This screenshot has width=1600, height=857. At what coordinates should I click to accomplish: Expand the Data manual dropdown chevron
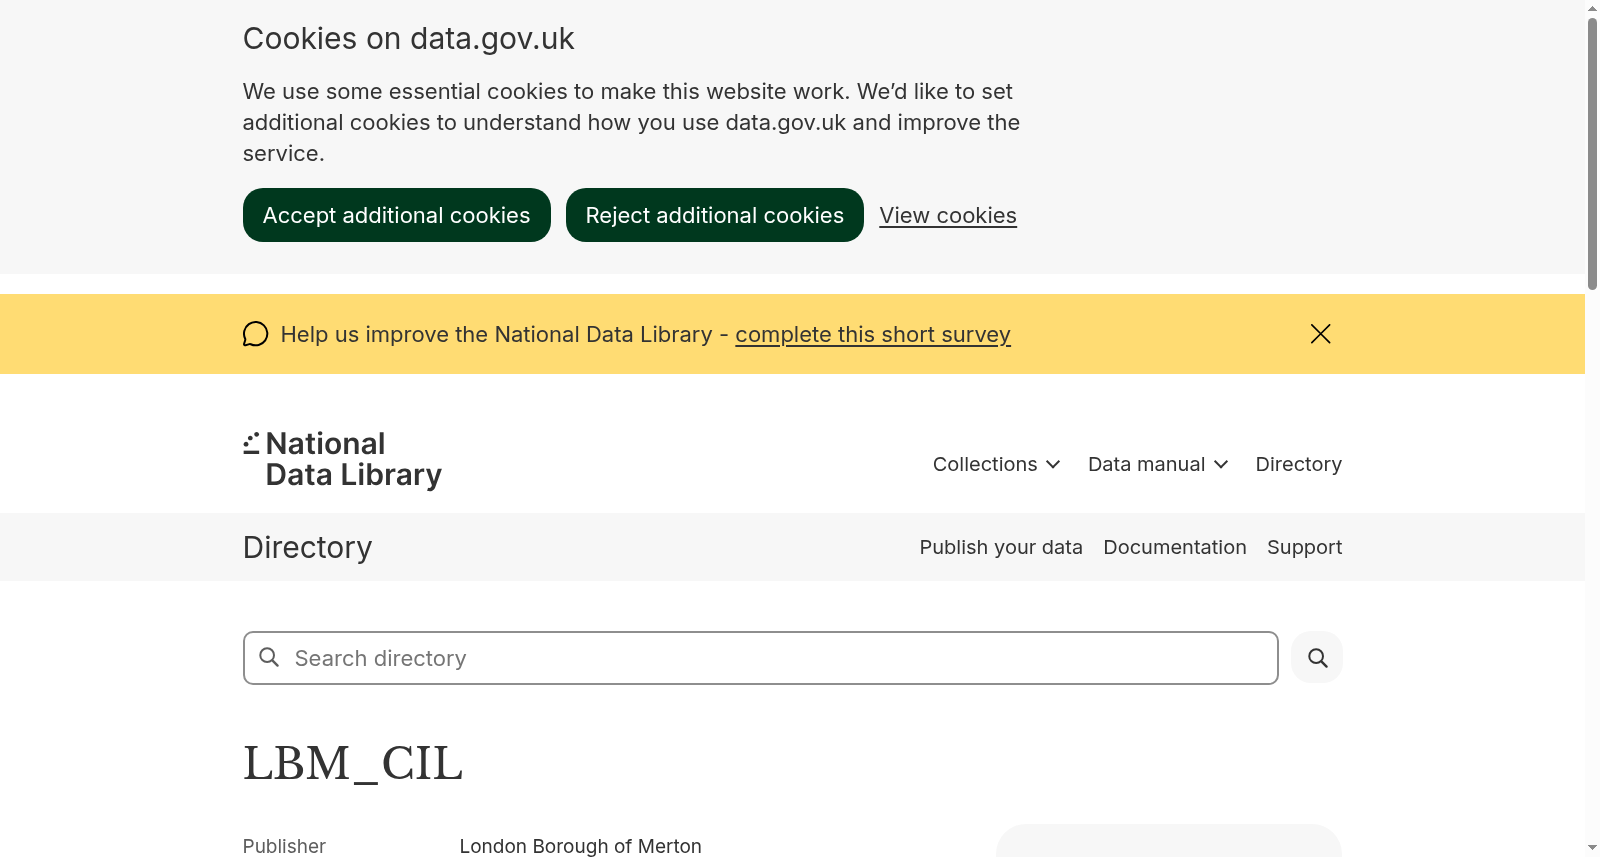[1221, 464]
